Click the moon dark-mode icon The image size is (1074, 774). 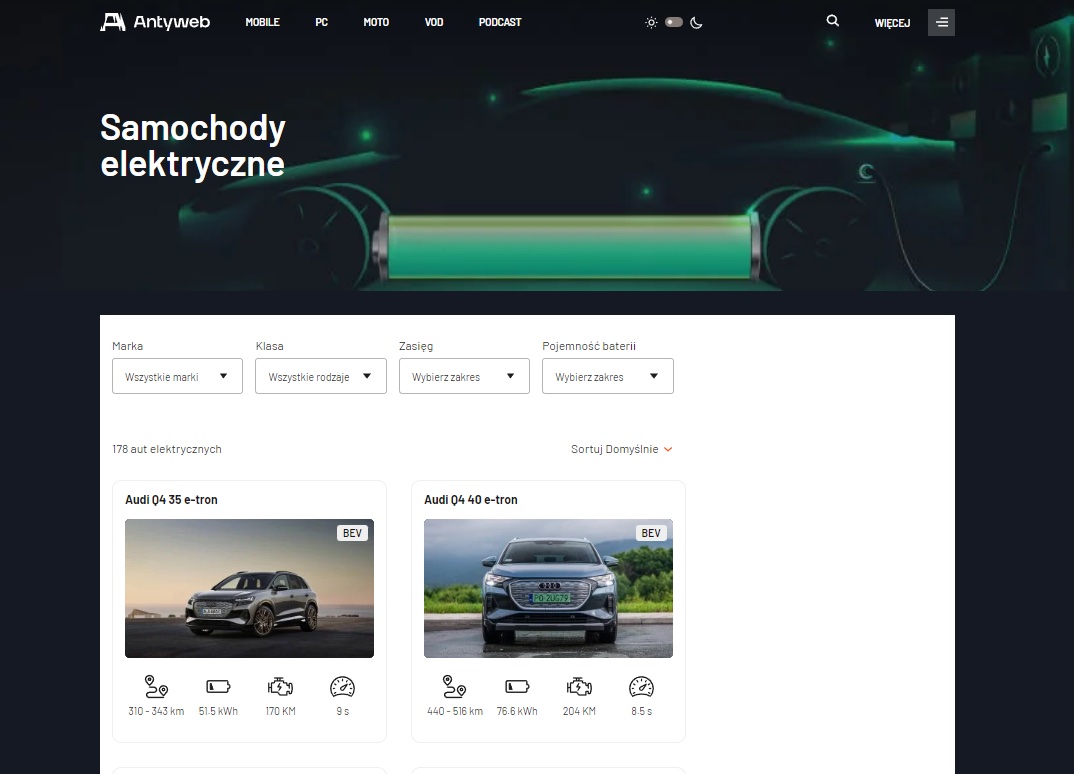point(697,22)
